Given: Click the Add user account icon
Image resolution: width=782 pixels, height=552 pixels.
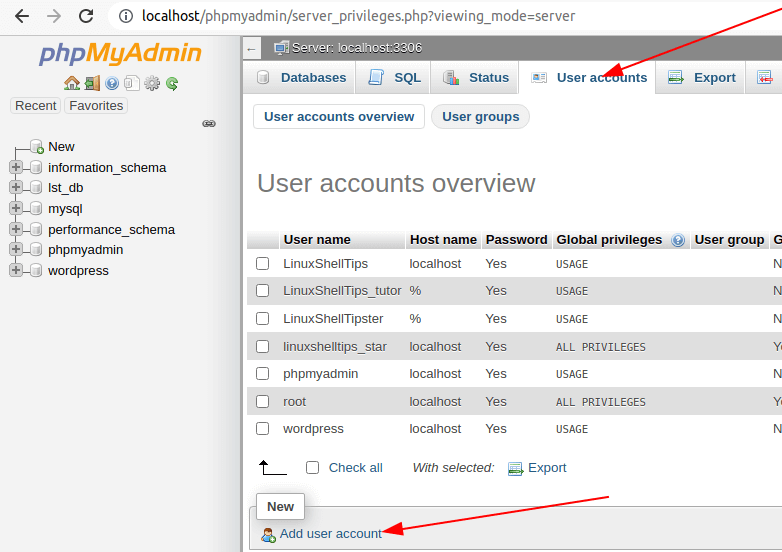Looking at the screenshot, I should (268, 535).
